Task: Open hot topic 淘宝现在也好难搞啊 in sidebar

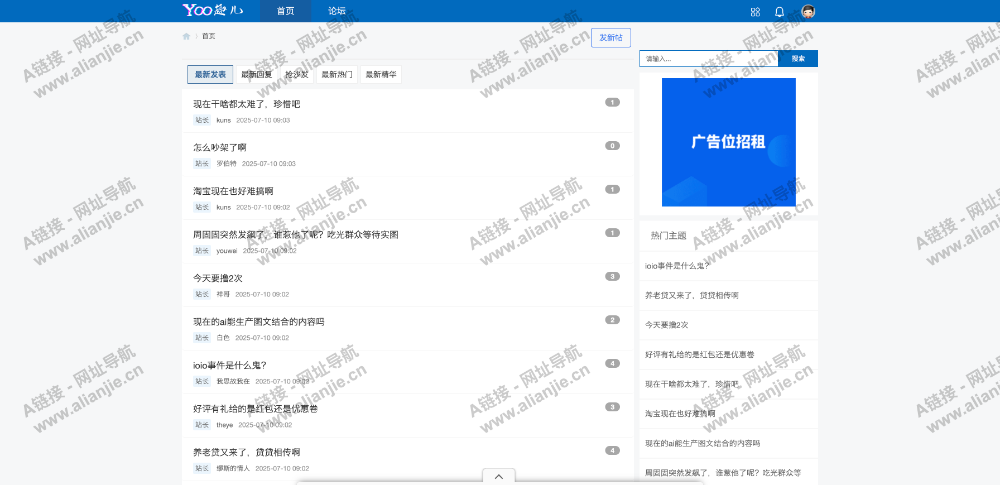Action: 680,414
